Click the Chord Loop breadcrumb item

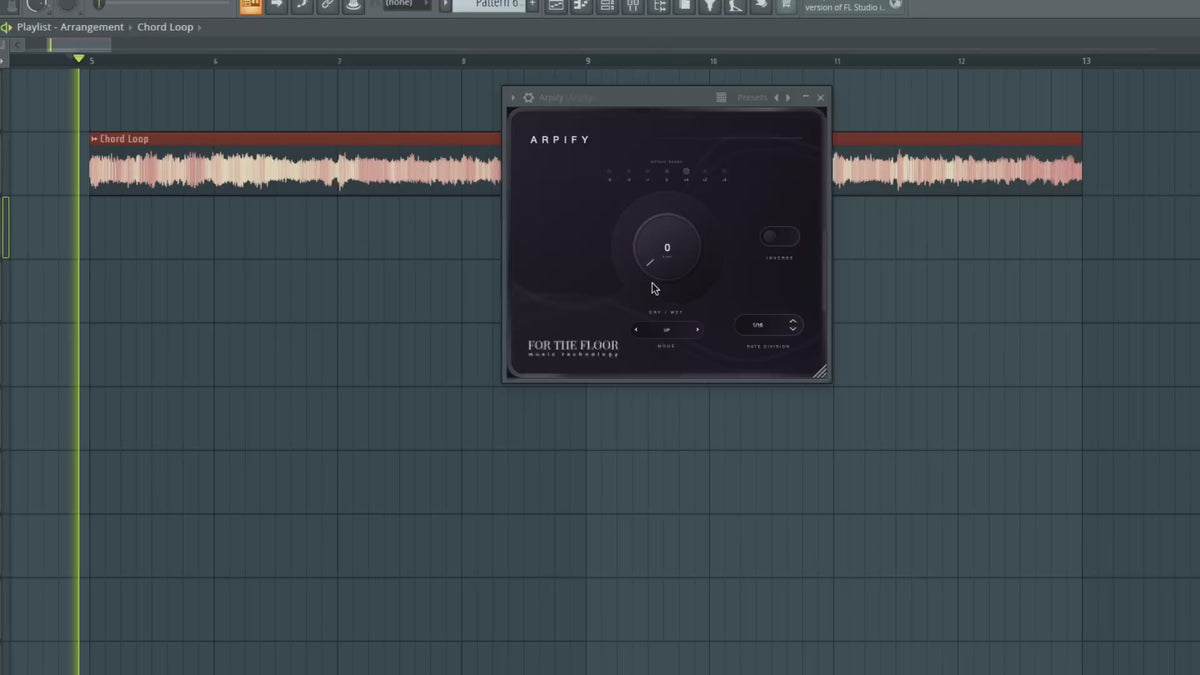tap(165, 27)
